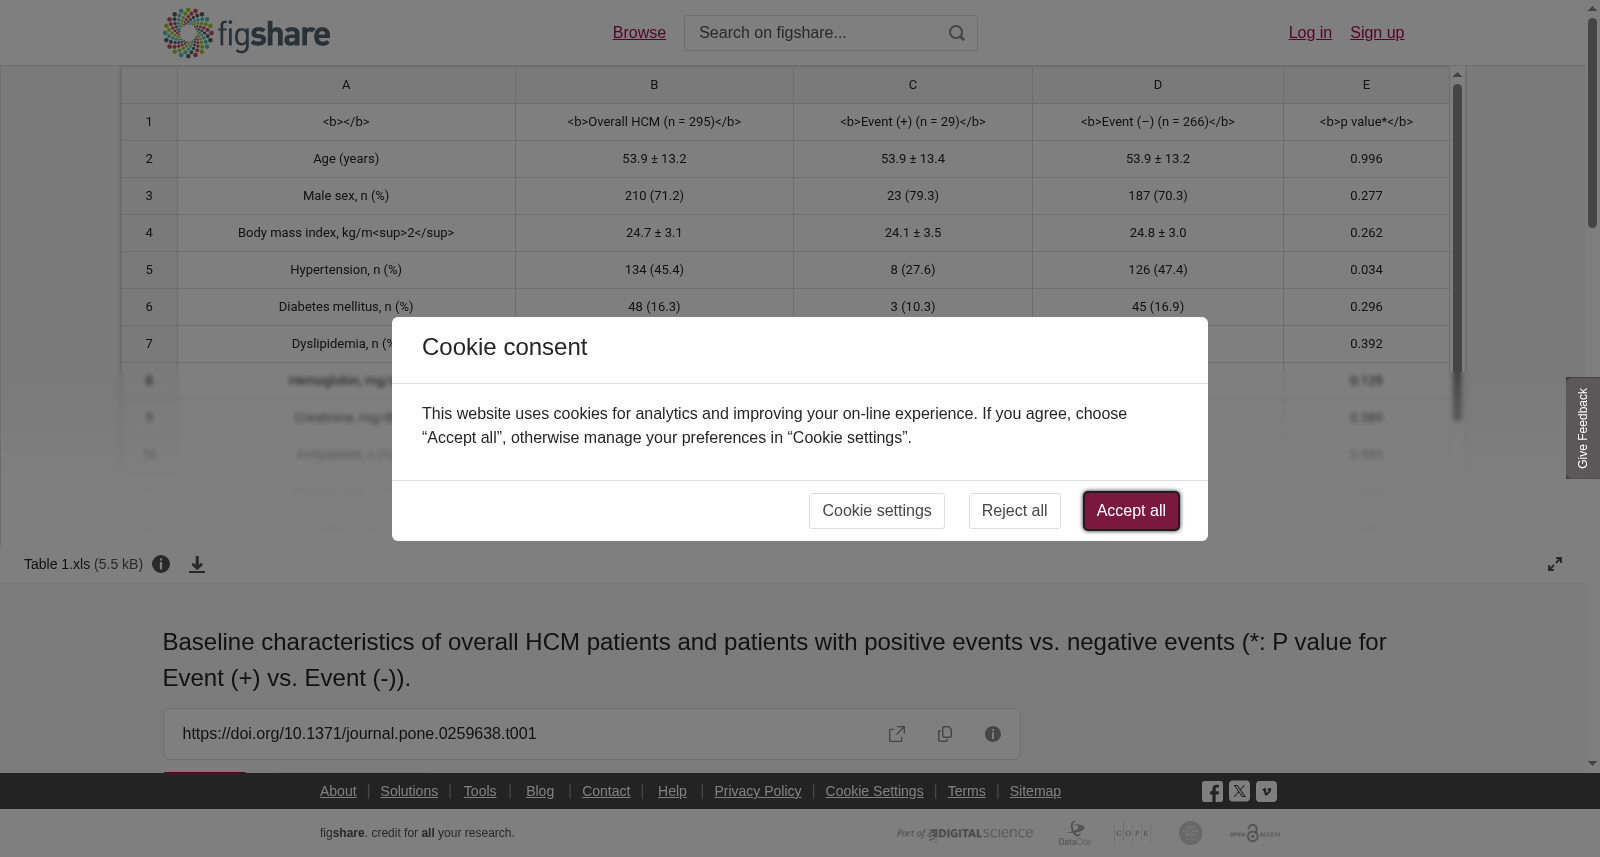Open DOI link in new tab icon

coord(897,734)
